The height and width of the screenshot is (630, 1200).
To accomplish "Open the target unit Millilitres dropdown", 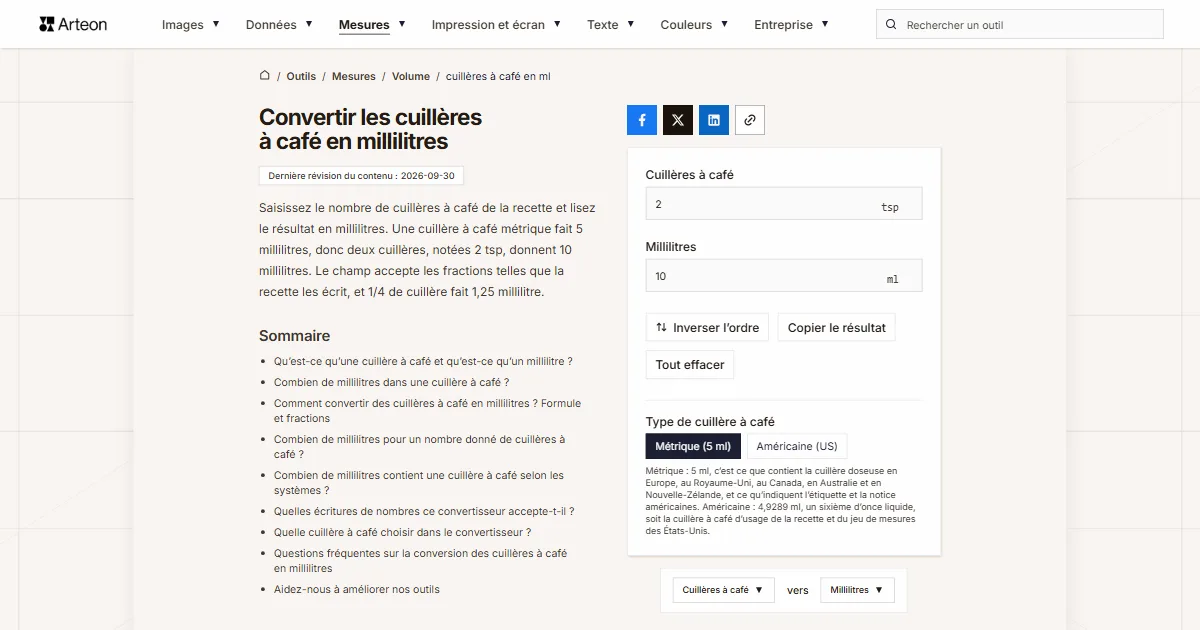I will 857,590.
